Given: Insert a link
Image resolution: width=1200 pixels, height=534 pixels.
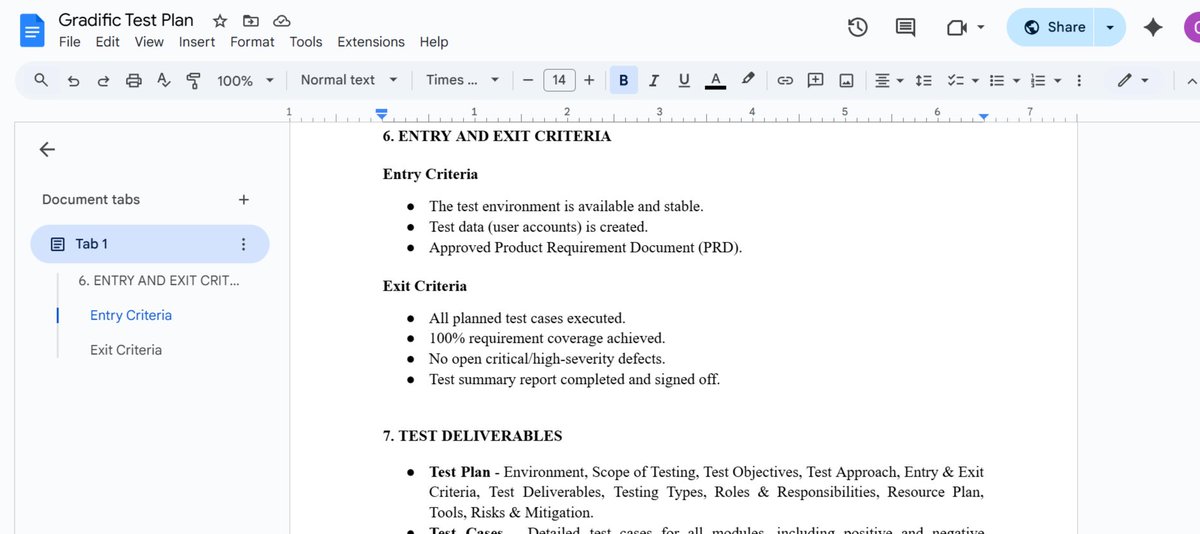Looking at the screenshot, I should 785,80.
